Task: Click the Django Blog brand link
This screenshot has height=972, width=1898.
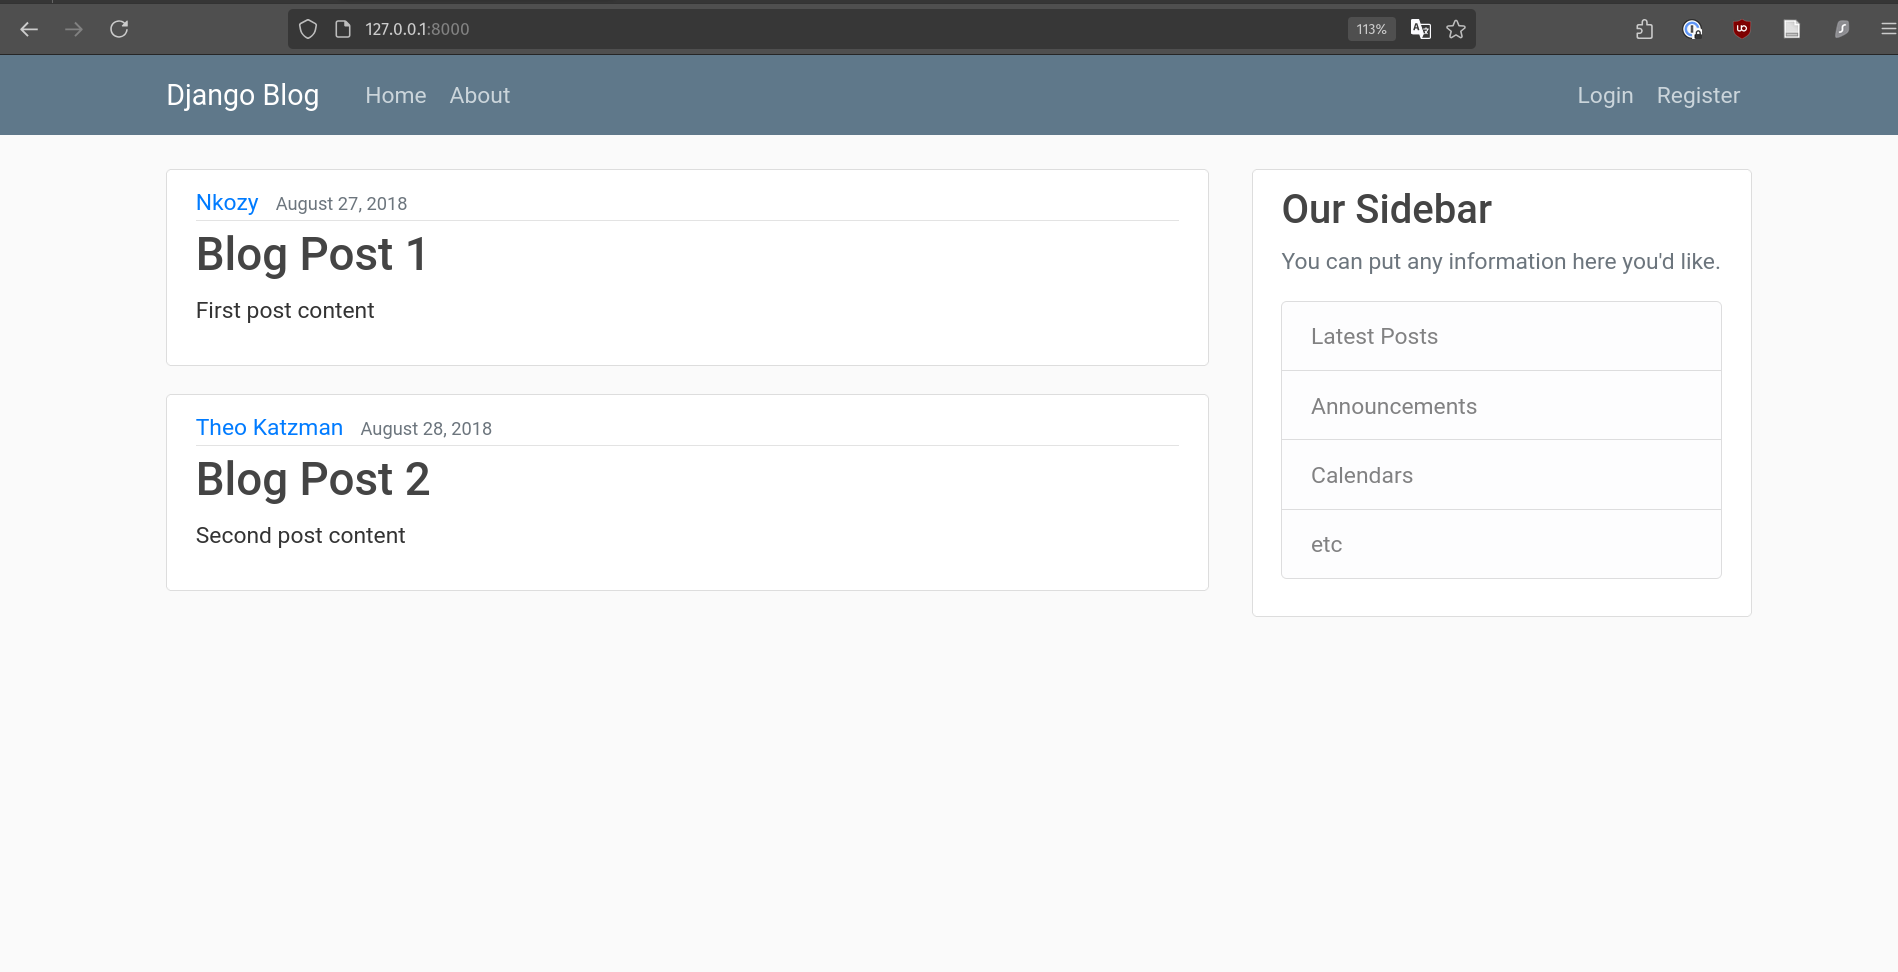Action: 242,95
